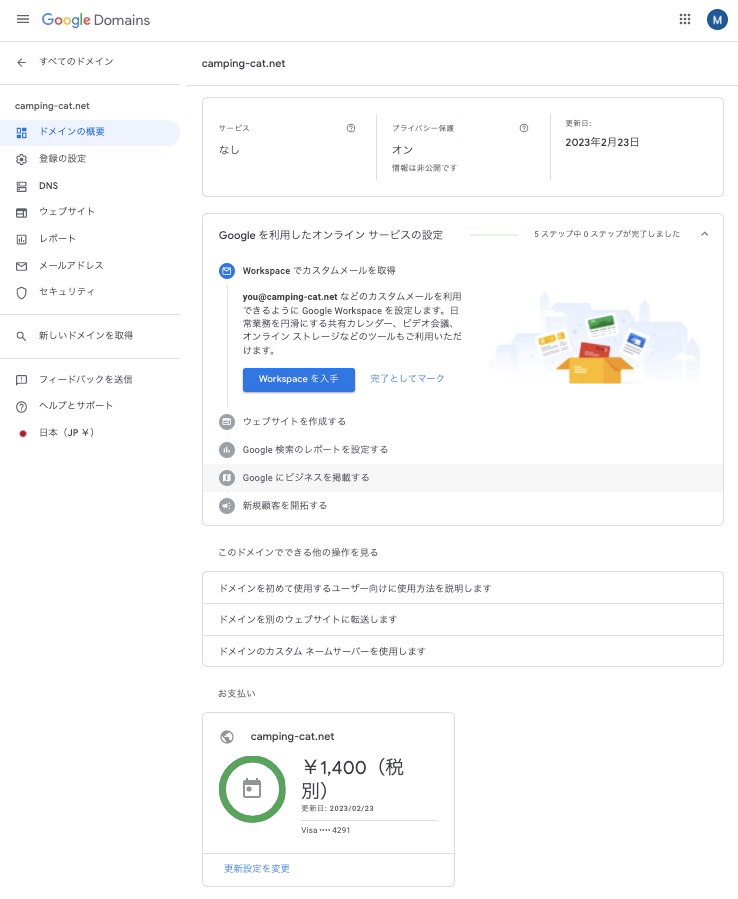Viewport: 738px width, 899px height.
Task: Select DNS in the sidebar
Action: [90, 186]
